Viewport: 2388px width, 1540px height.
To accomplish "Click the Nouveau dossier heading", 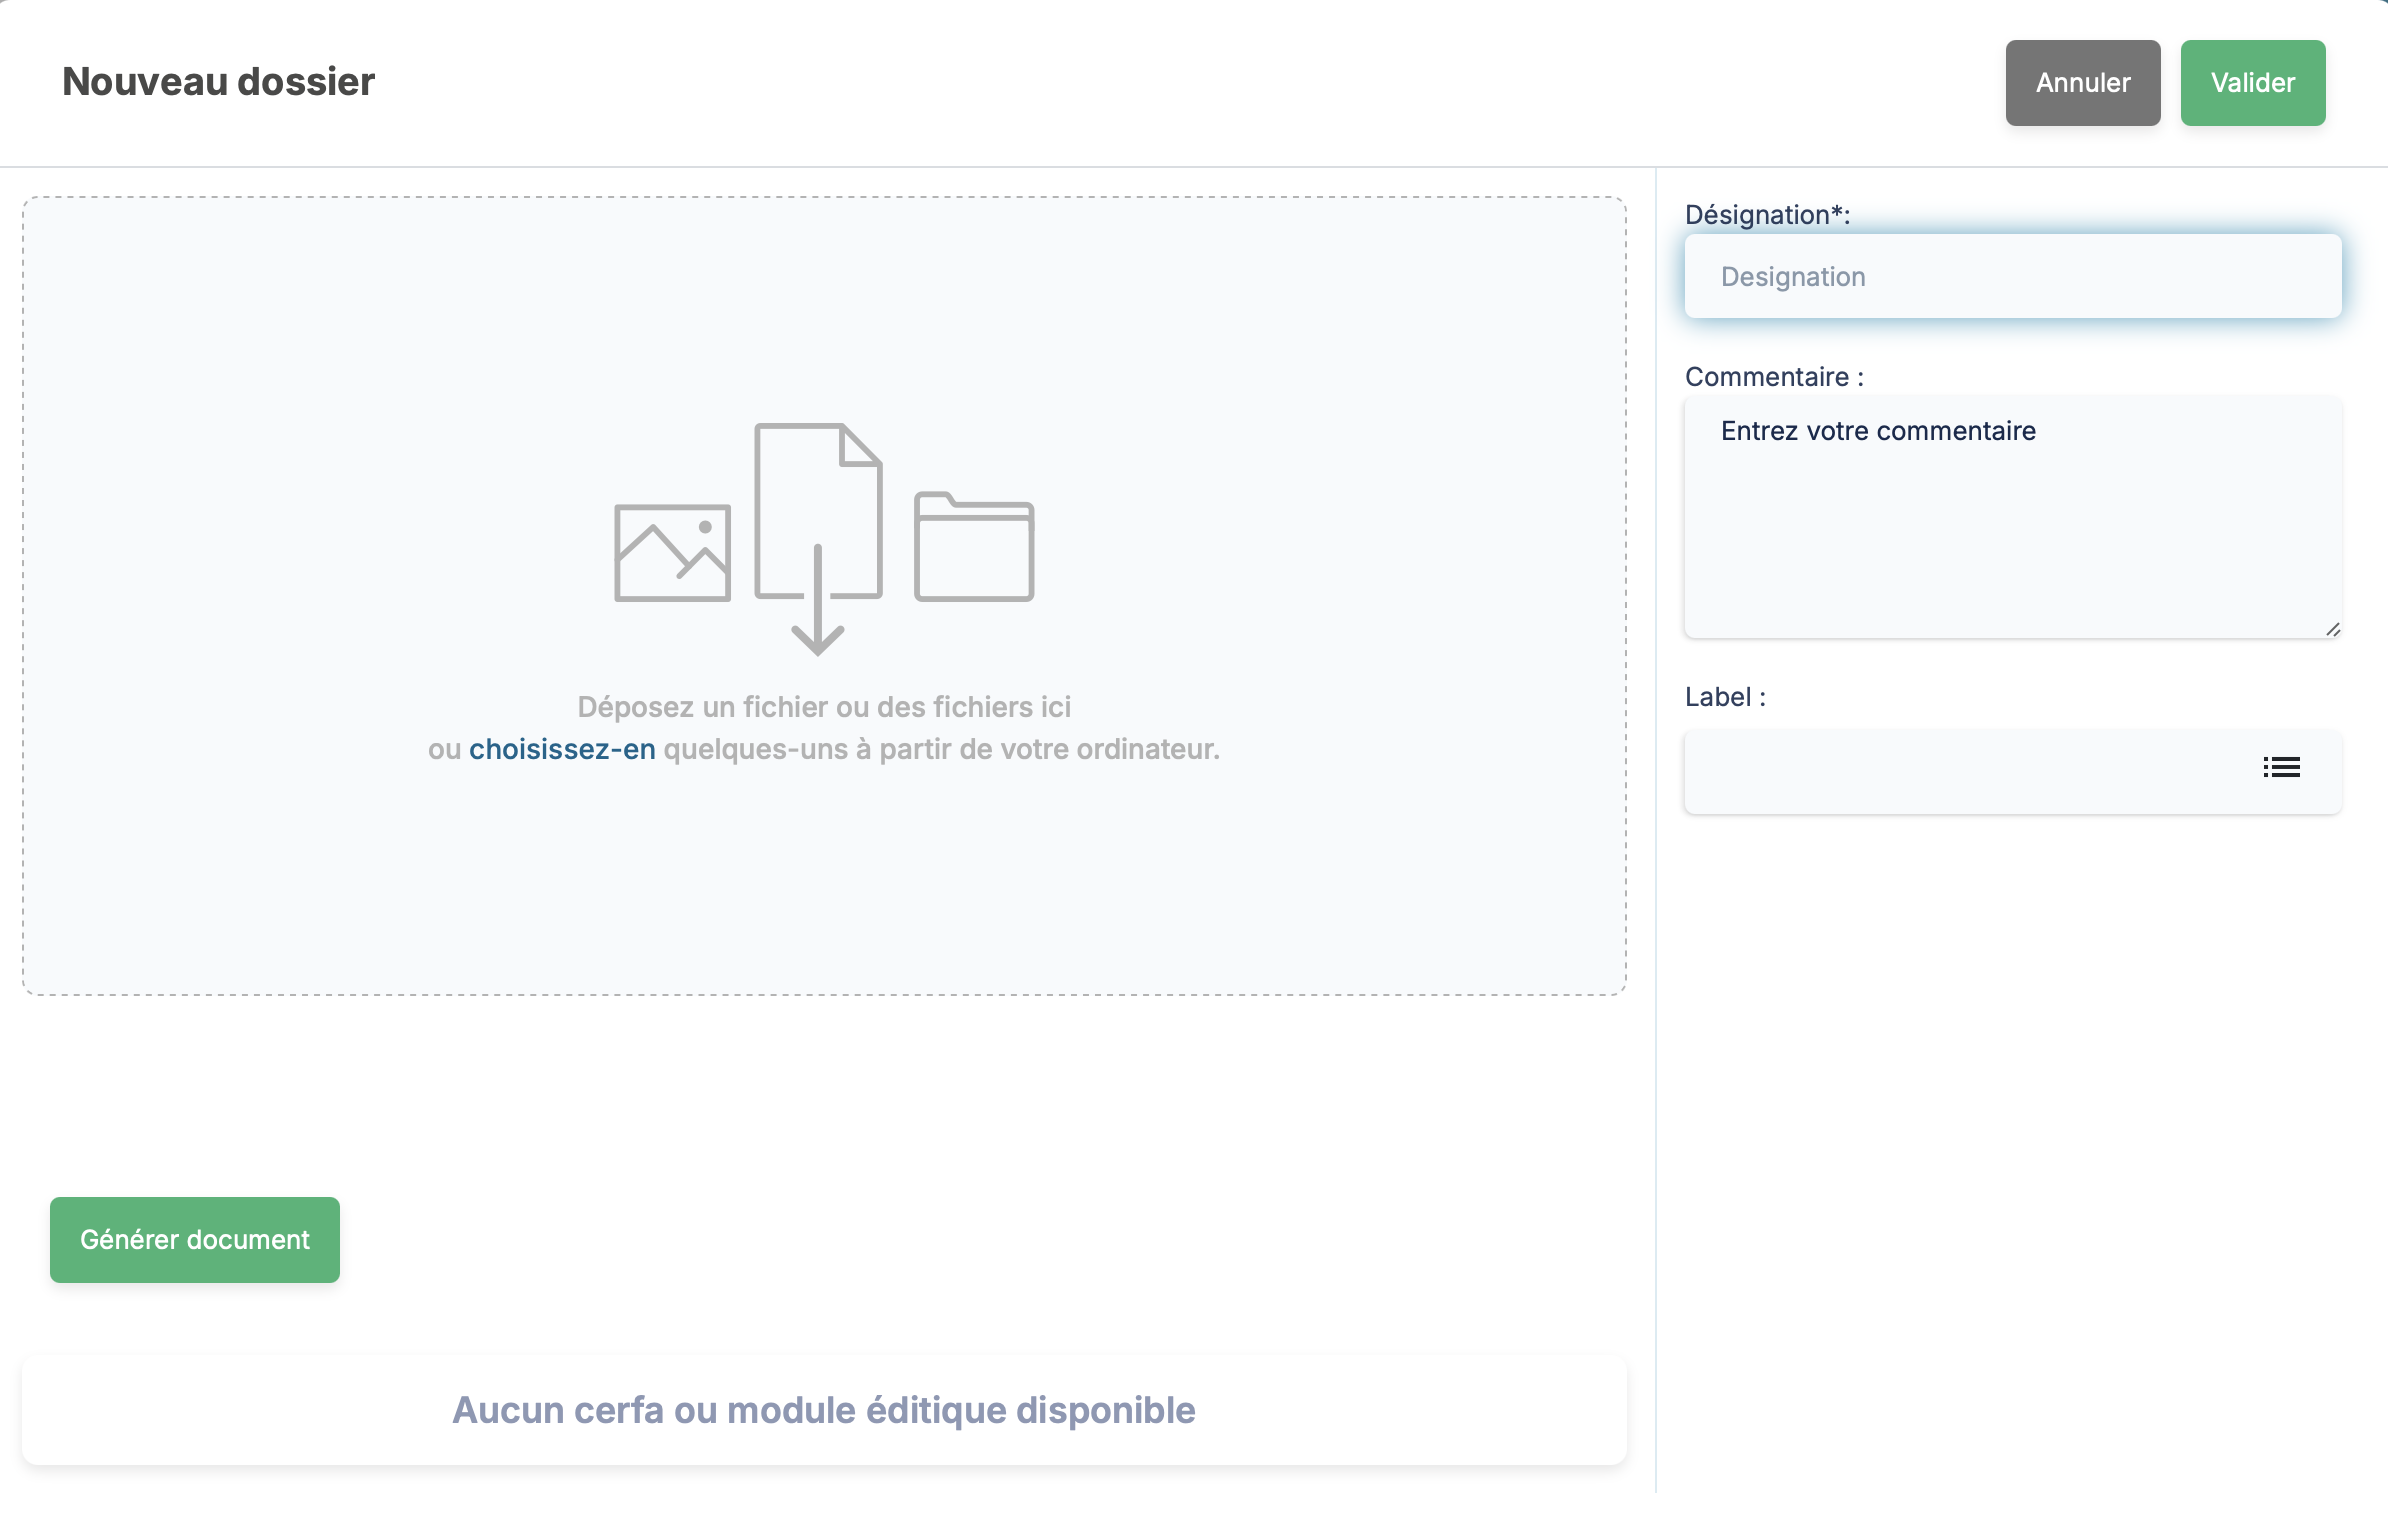I will [x=218, y=82].
